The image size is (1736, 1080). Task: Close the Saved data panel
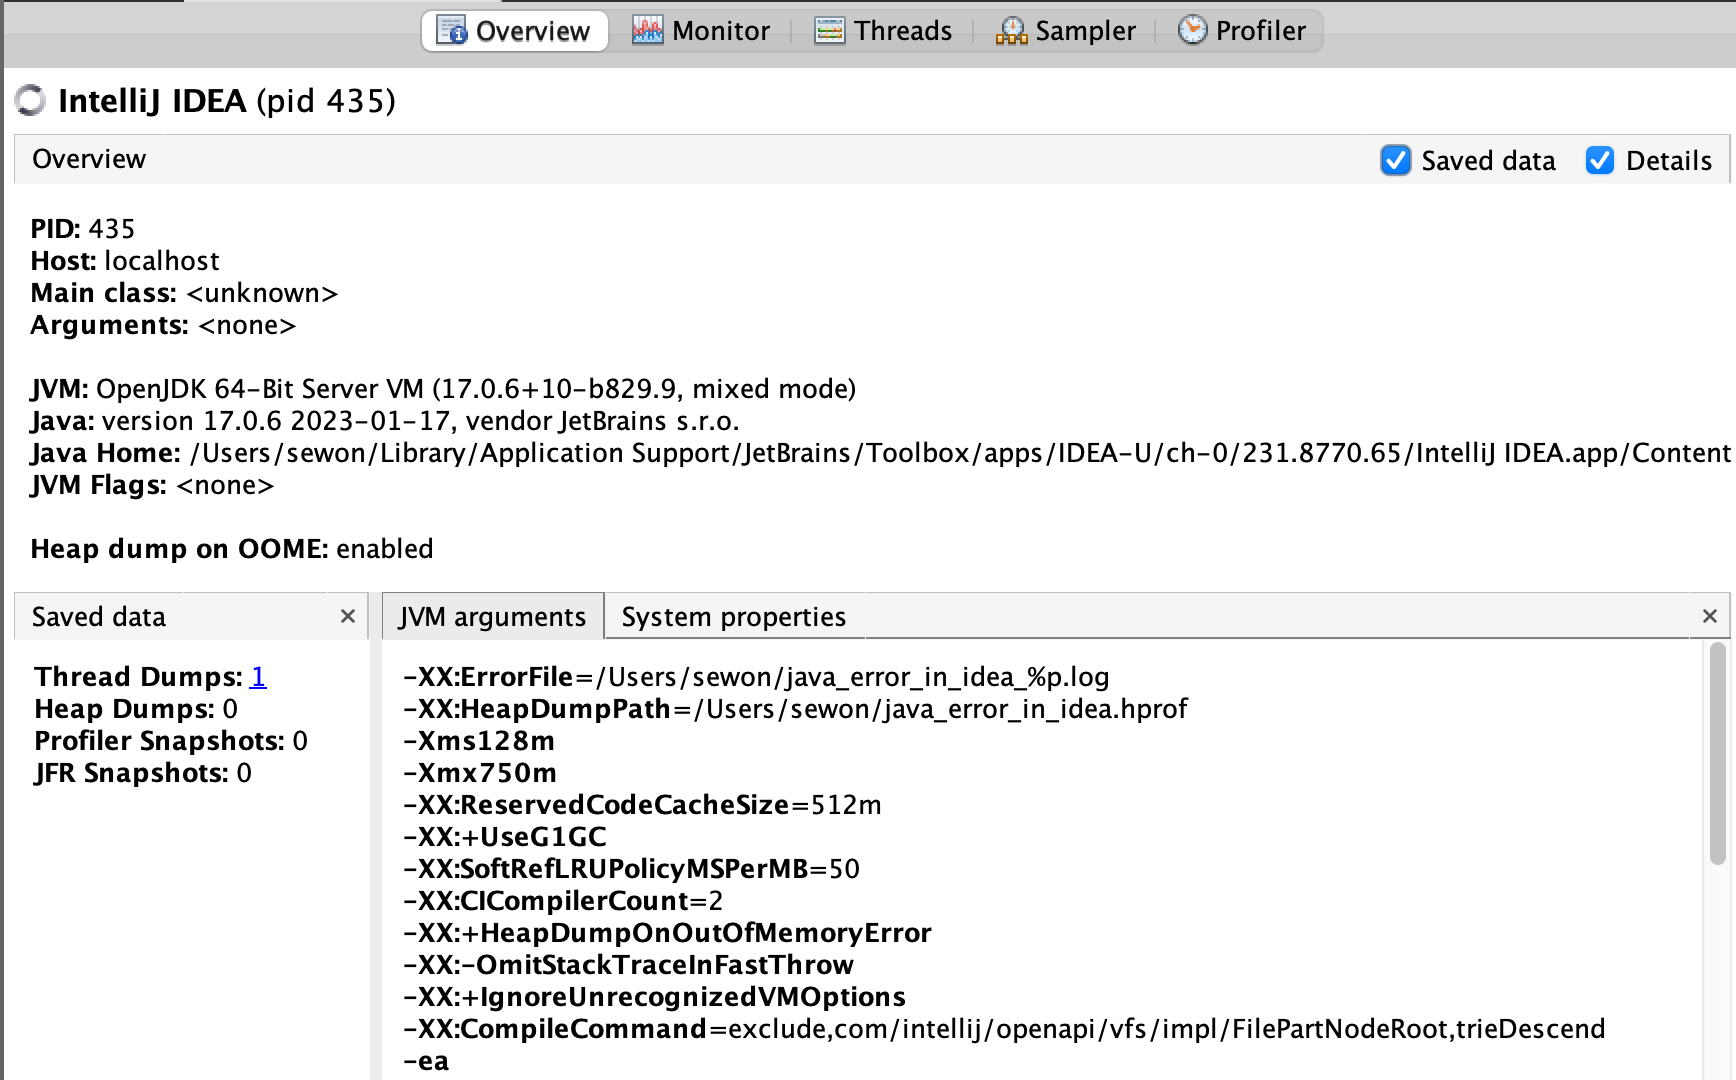348,616
